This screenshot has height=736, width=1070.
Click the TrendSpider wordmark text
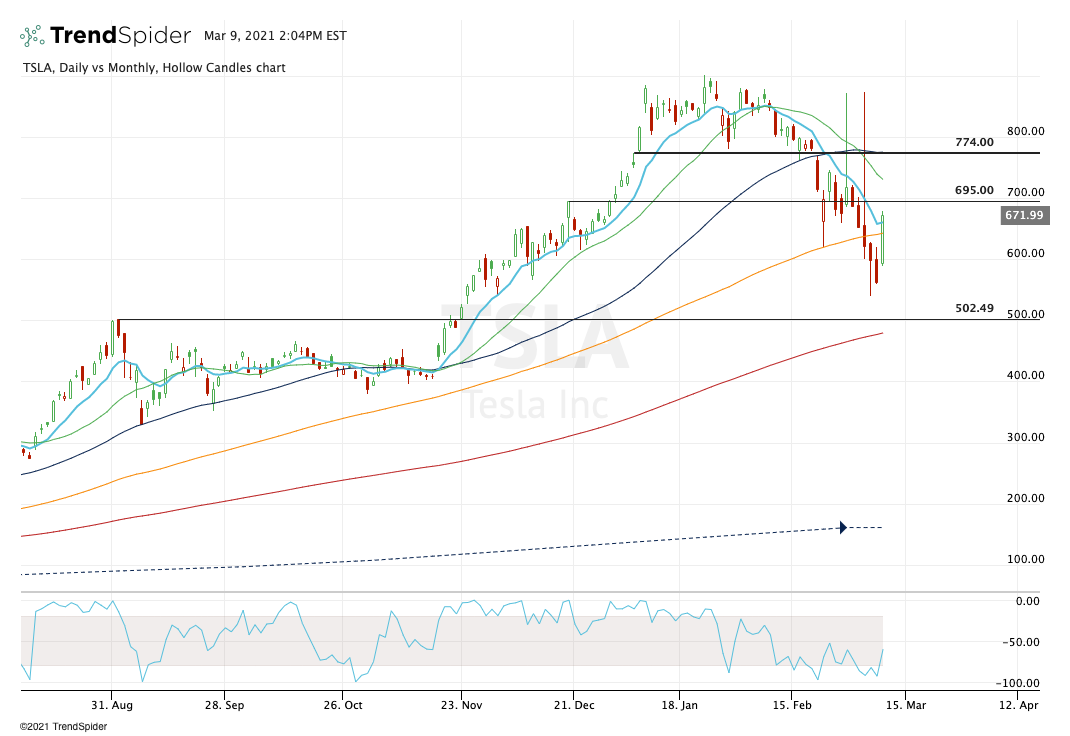pyautogui.click(x=120, y=36)
